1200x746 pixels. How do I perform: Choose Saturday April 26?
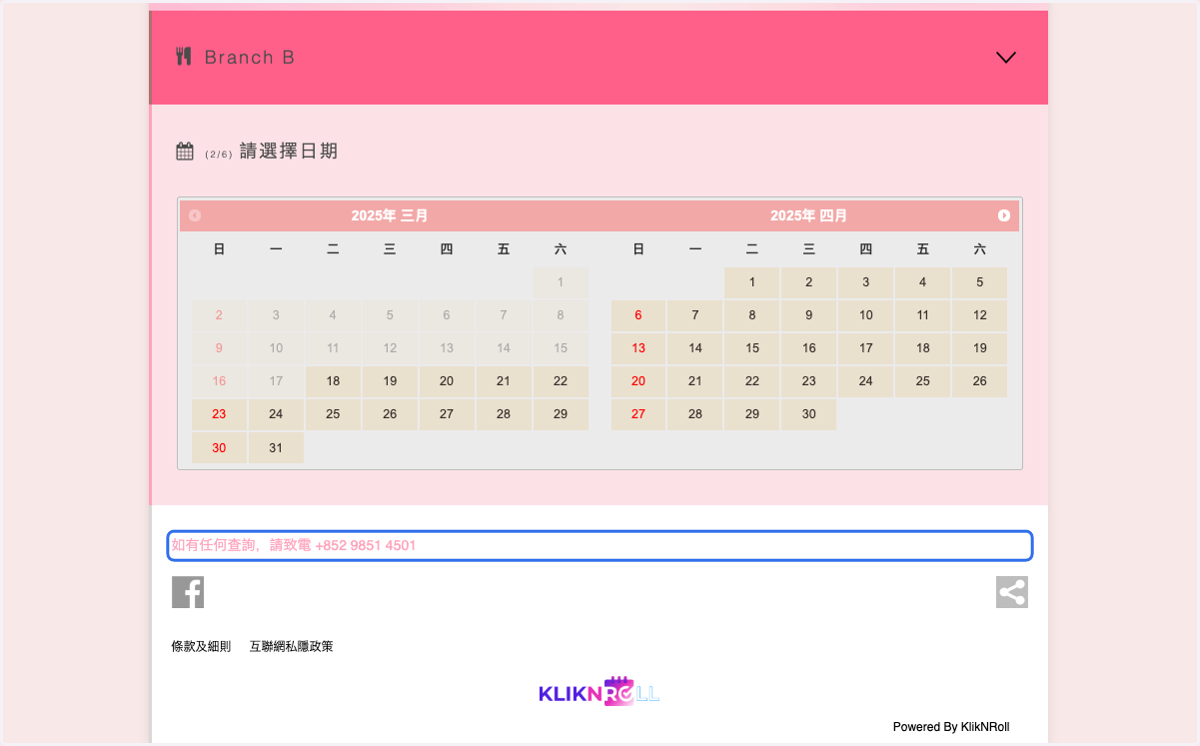pyautogui.click(x=979, y=381)
